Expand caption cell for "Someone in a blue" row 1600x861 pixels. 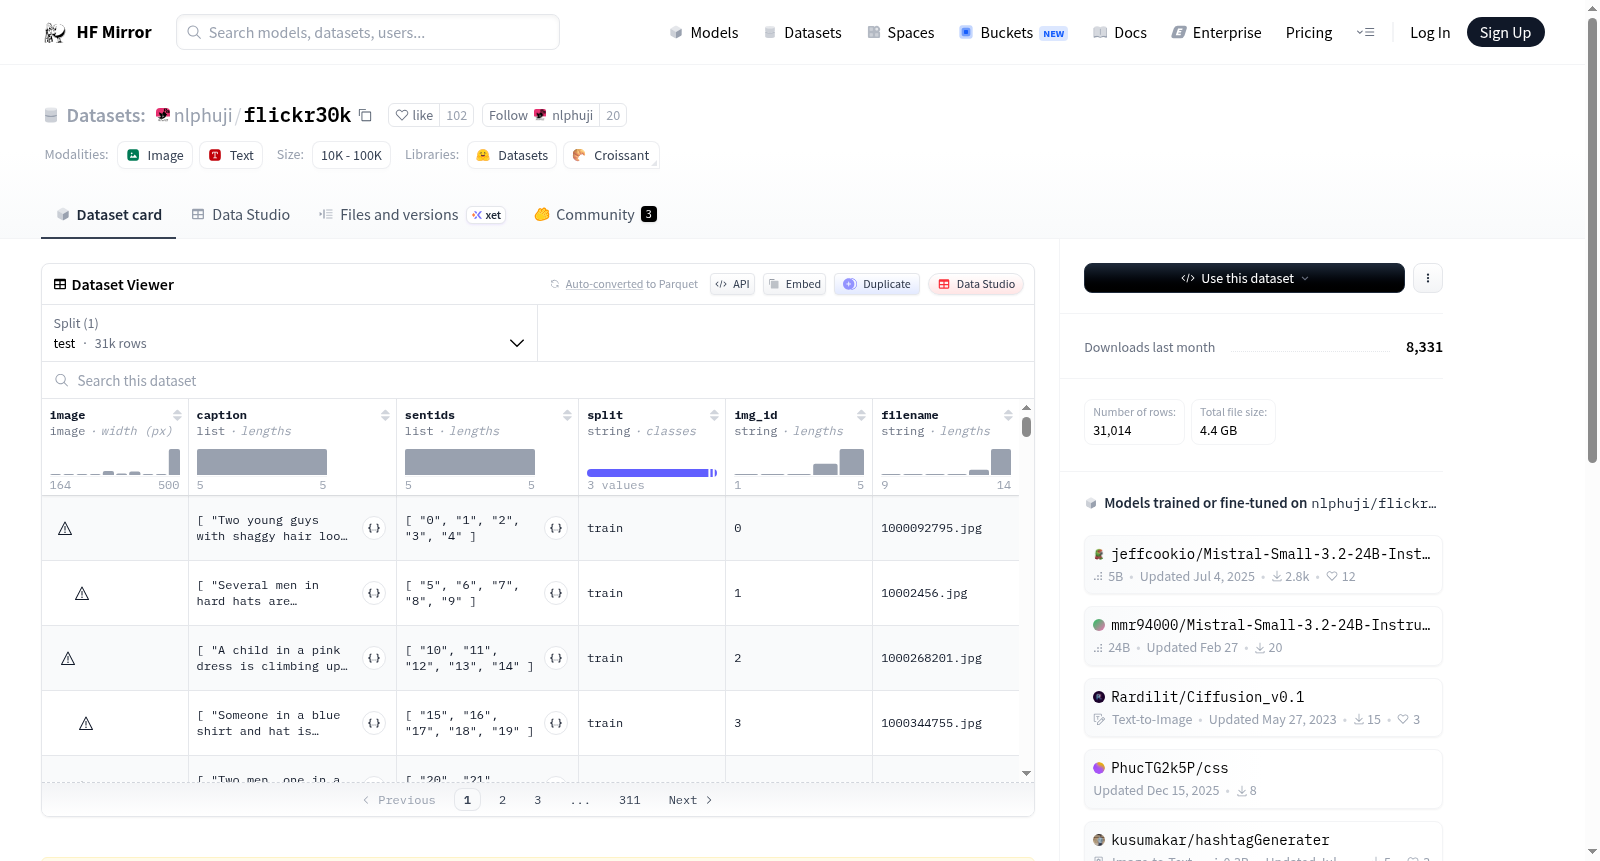pyautogui.click(x=374, y=723)
